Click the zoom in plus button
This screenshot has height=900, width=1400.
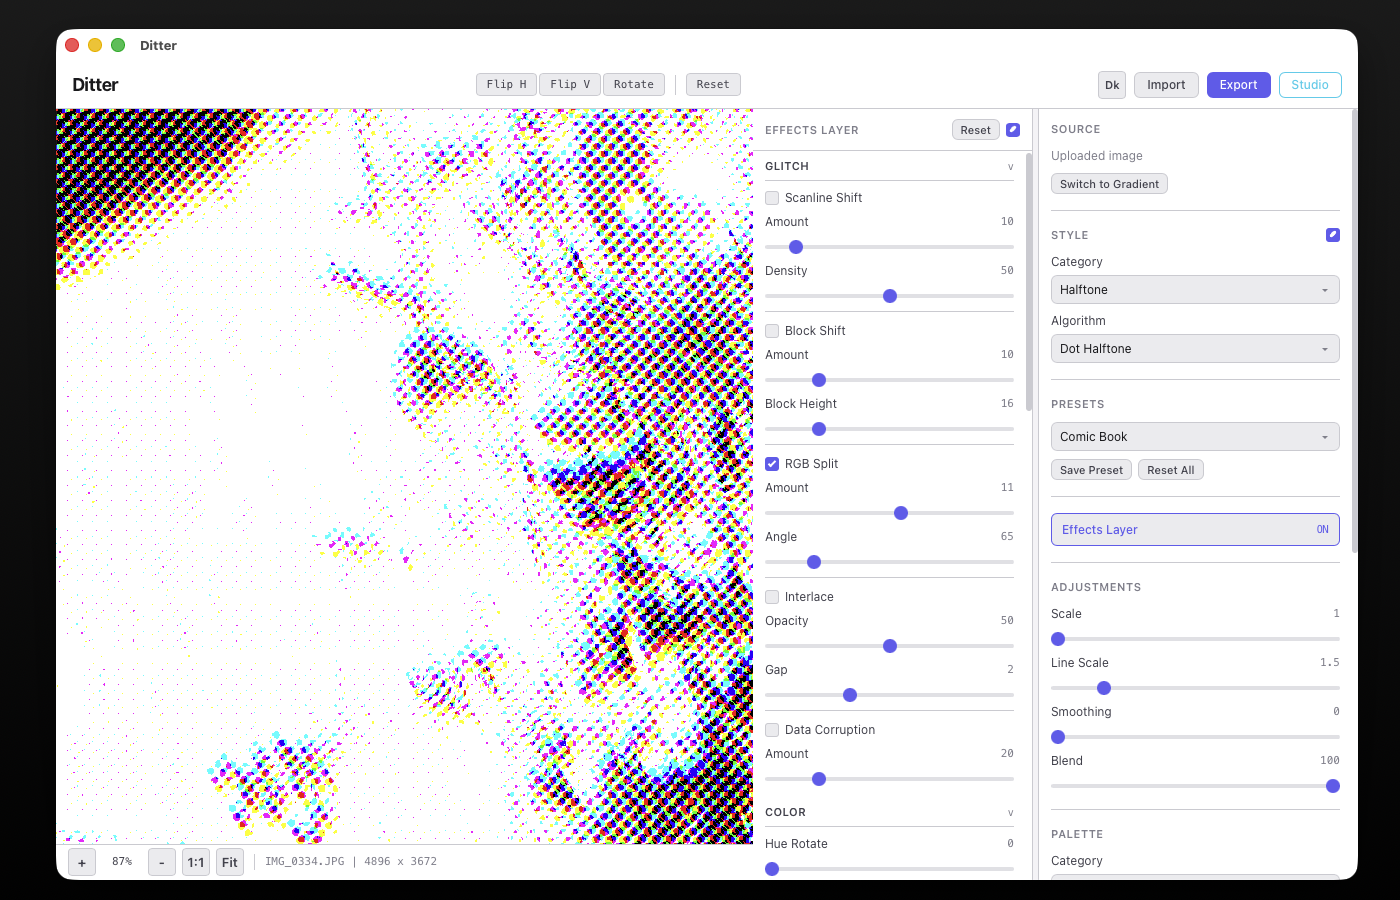coord(82,862)
